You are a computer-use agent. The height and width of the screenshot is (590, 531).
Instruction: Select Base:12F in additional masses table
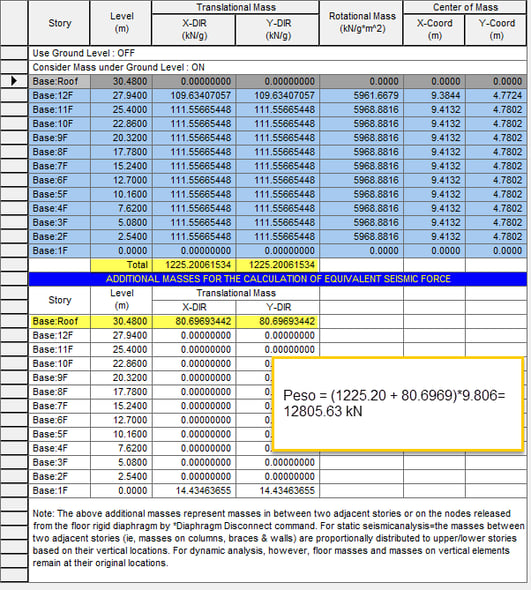pos(59,335)
